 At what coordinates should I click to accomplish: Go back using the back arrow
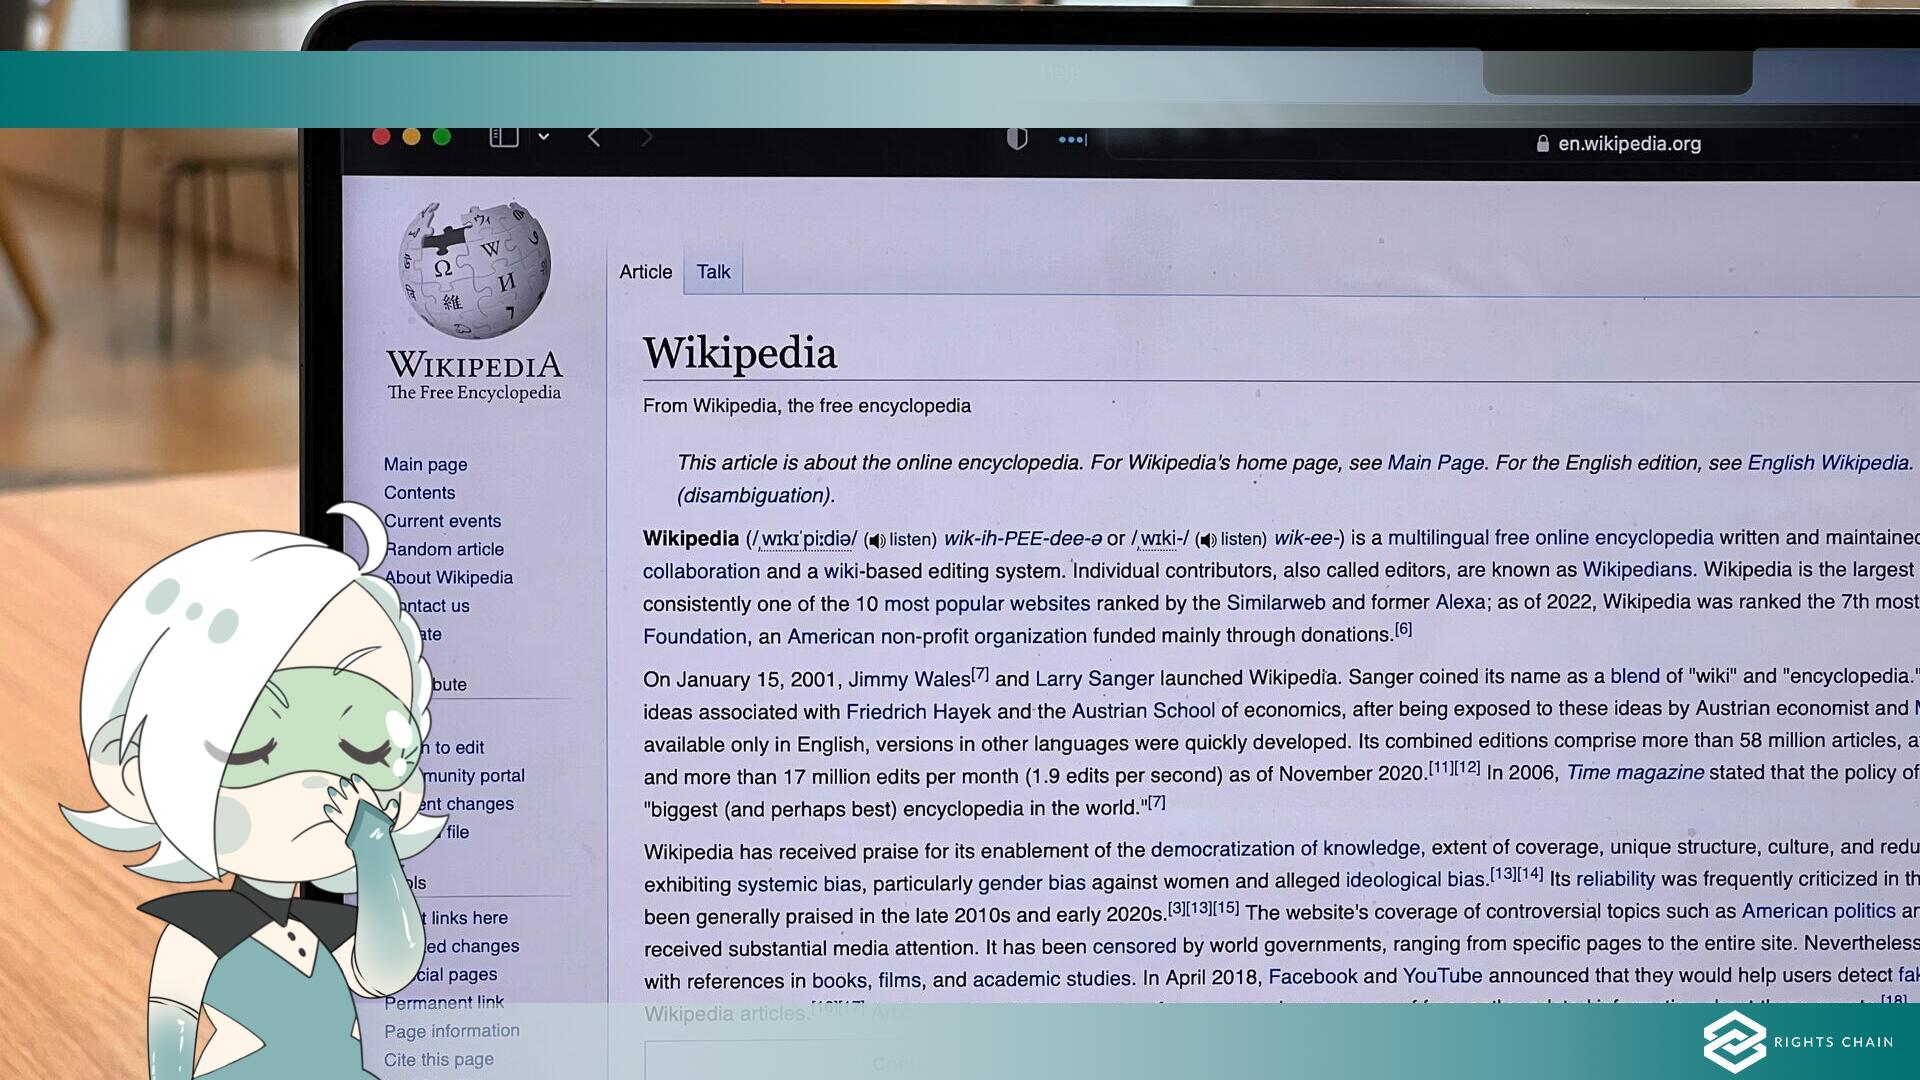(x=594, y=137)
